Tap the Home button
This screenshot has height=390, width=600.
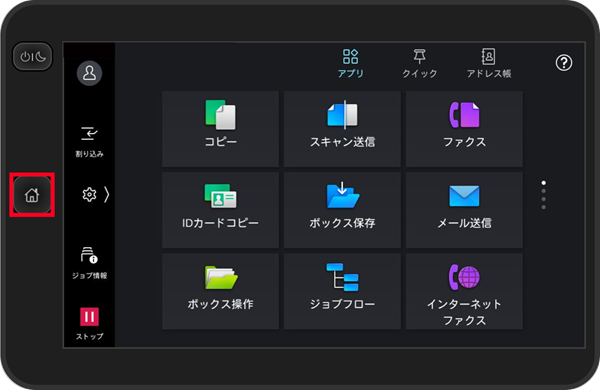pyautogui.click(x=32, y=195)
